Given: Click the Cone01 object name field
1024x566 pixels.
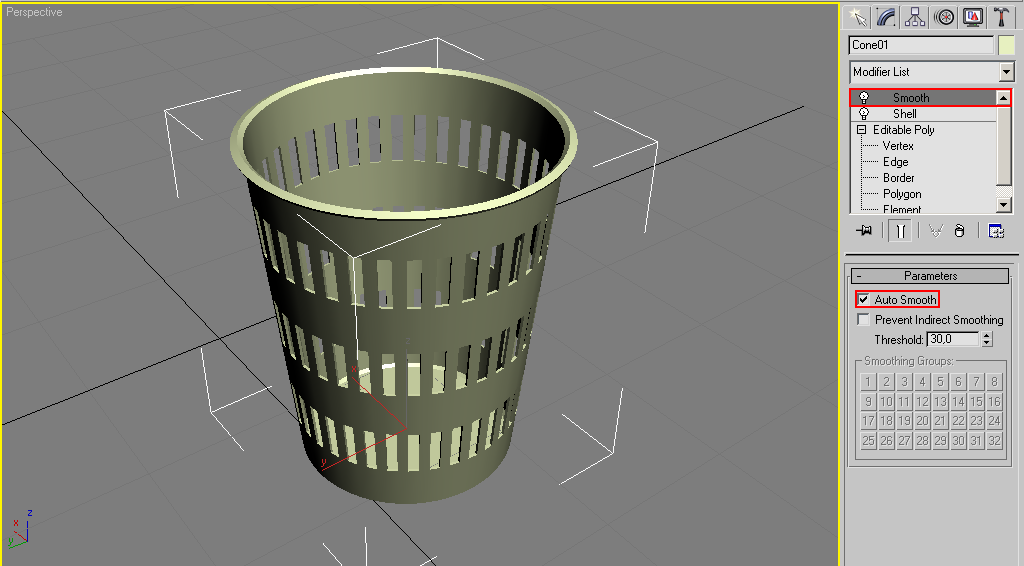Looking at the screenshot, I should [921, 45].
